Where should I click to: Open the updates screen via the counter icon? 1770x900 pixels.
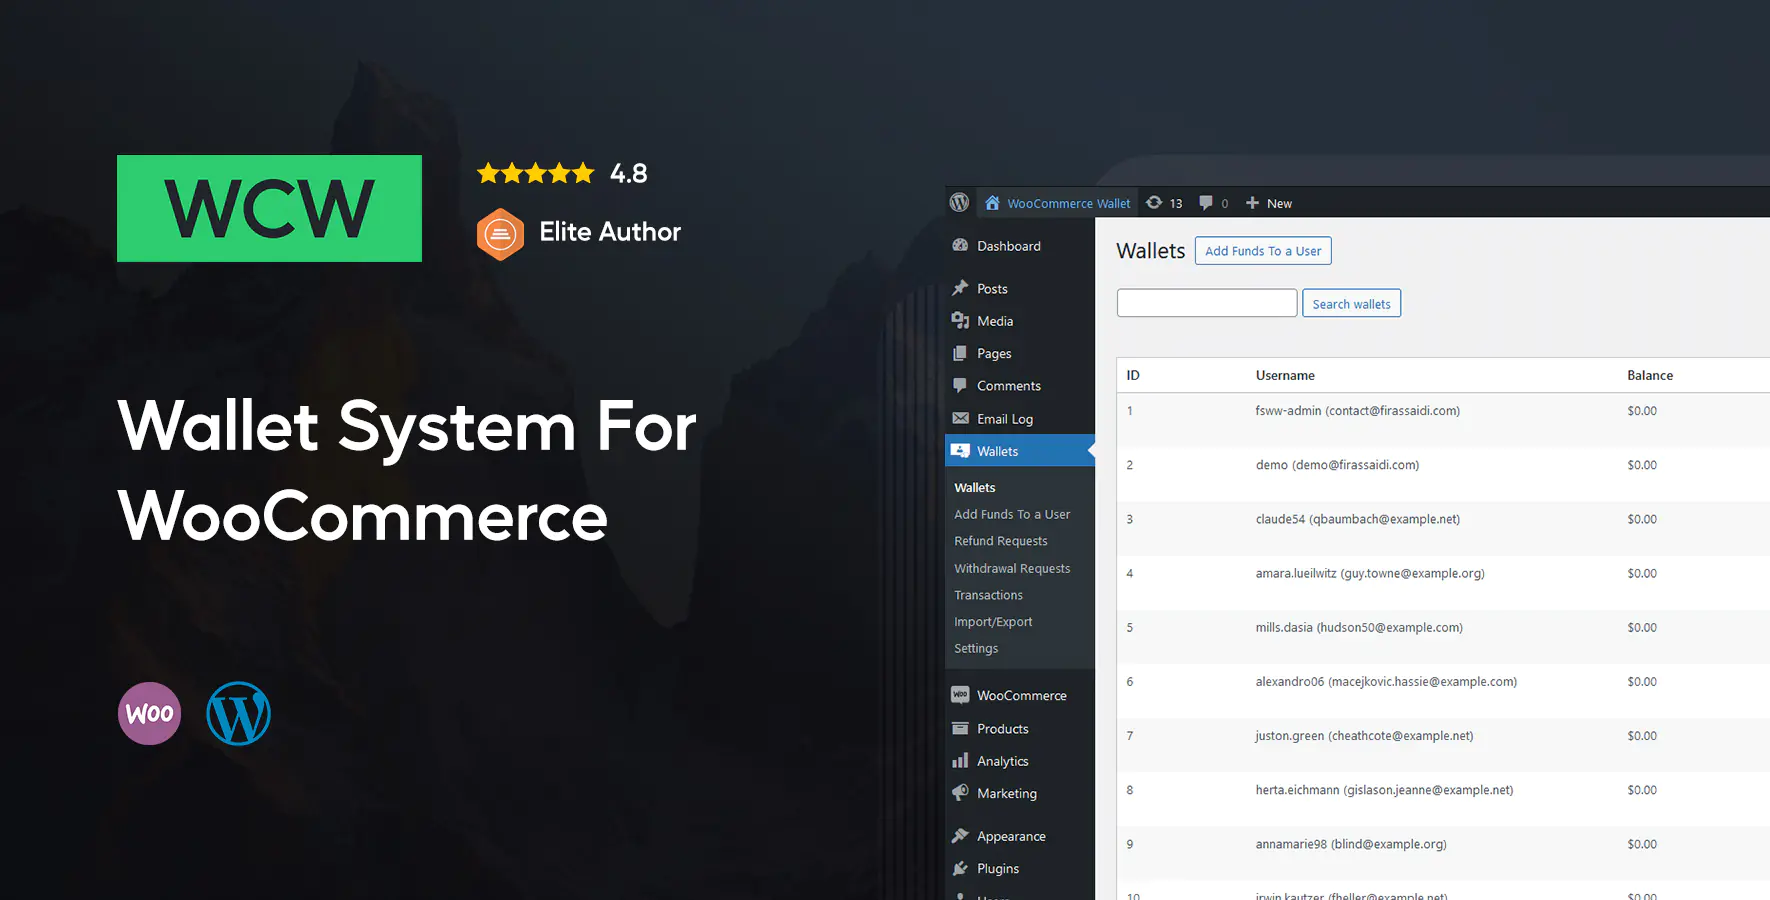tap(1155, 202)
